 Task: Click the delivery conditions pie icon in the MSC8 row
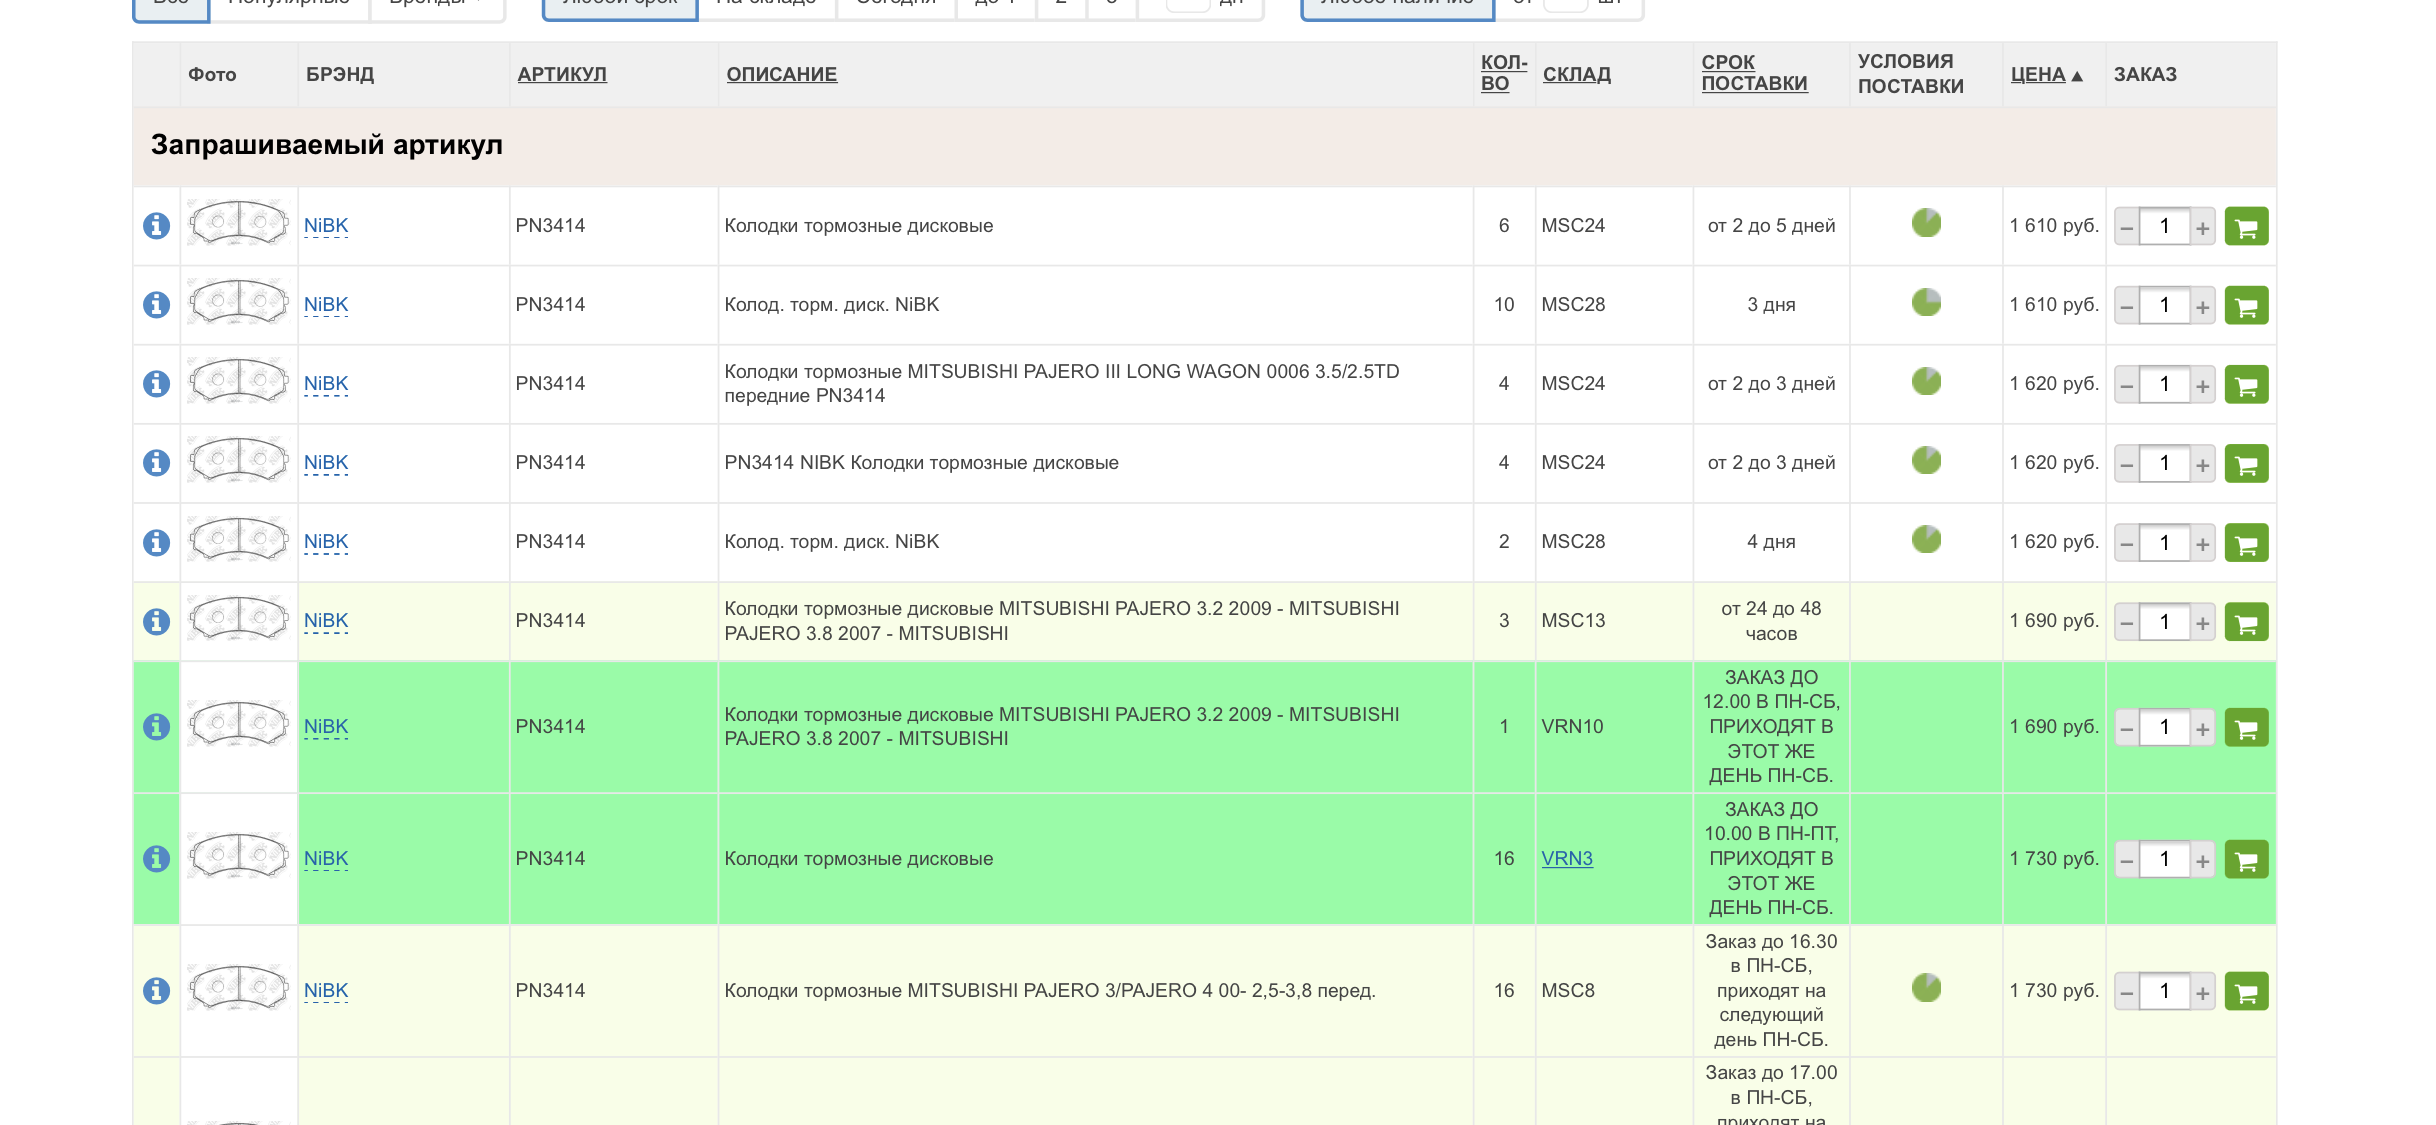(1925, 988)
